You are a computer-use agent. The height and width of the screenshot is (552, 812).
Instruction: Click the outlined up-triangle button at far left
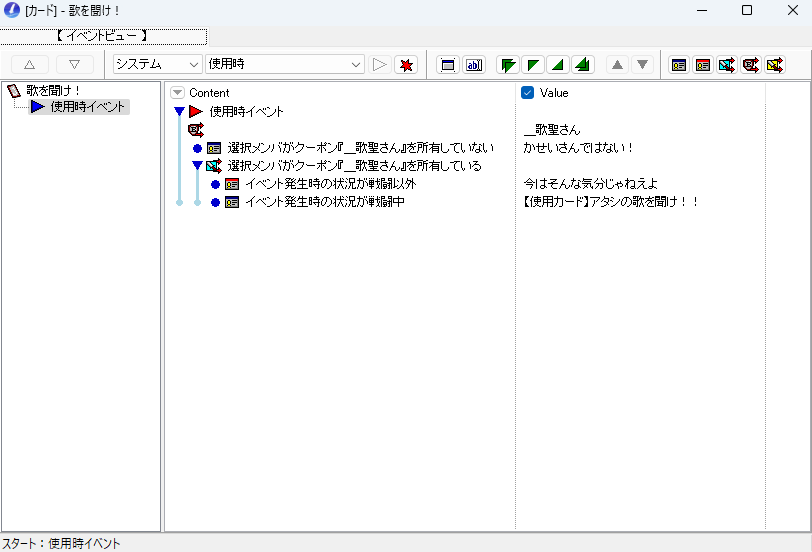click(29, 65)
